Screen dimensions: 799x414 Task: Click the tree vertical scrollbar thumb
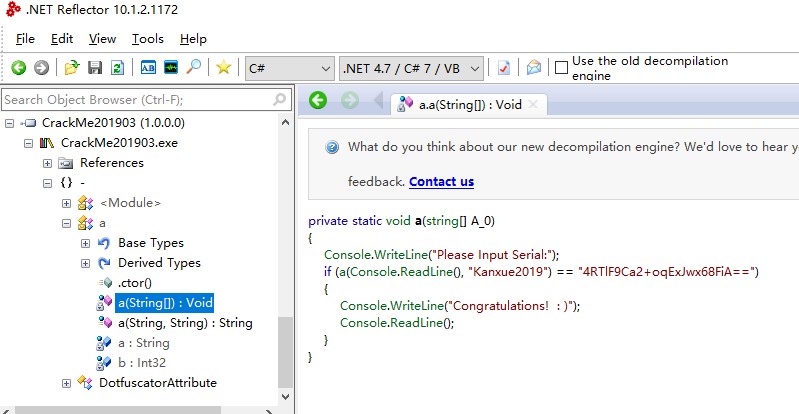(285, 352)
